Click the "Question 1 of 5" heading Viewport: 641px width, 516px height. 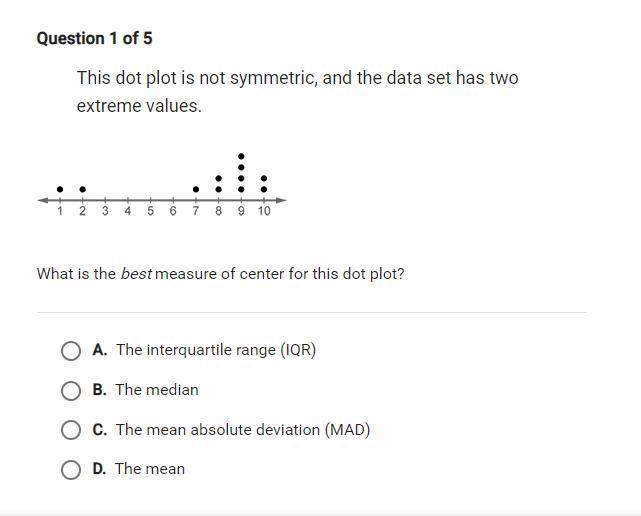pyautogui.click(x=94, y=38)
